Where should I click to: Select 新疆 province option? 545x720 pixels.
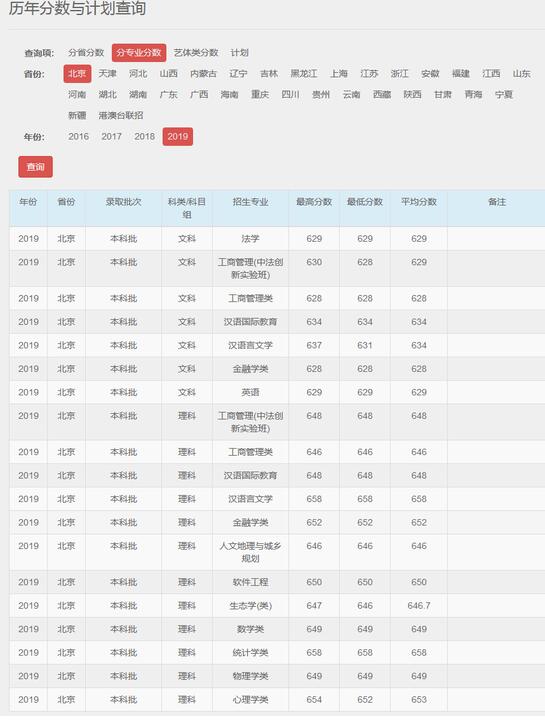click(x=77, y=115)
